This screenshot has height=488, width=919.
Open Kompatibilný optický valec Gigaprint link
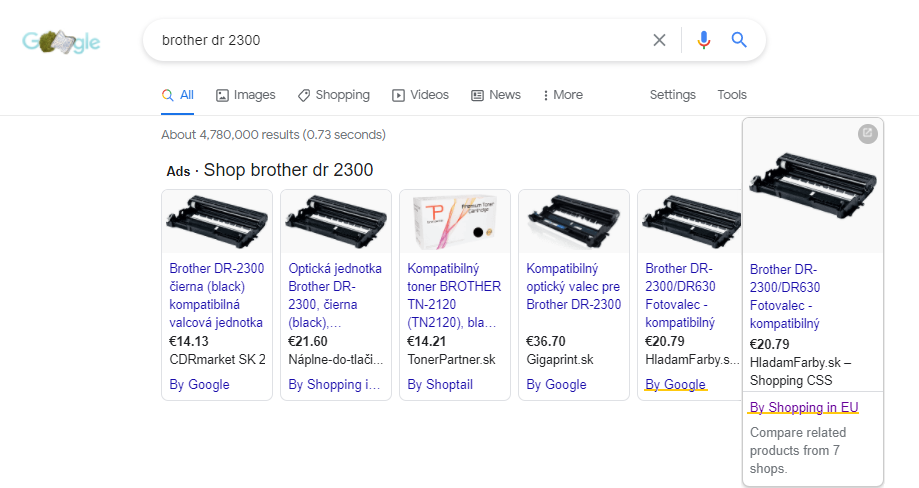pyautogui.click(x=573, y=286)
